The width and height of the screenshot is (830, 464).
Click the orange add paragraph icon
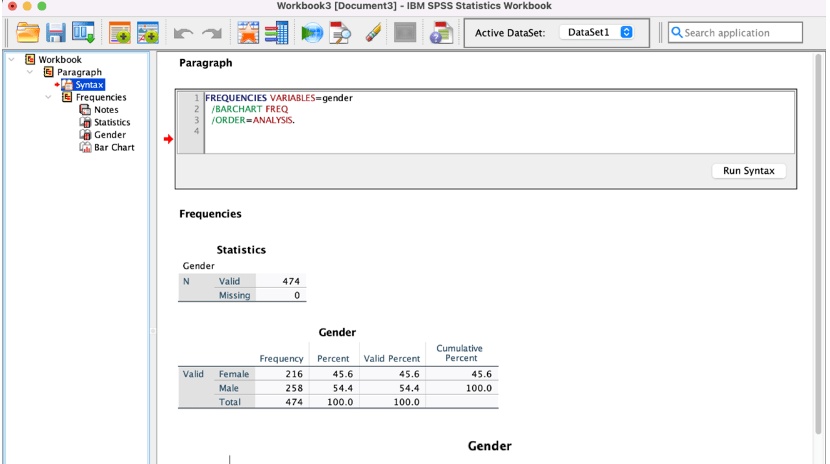click(x=120, y=33)
